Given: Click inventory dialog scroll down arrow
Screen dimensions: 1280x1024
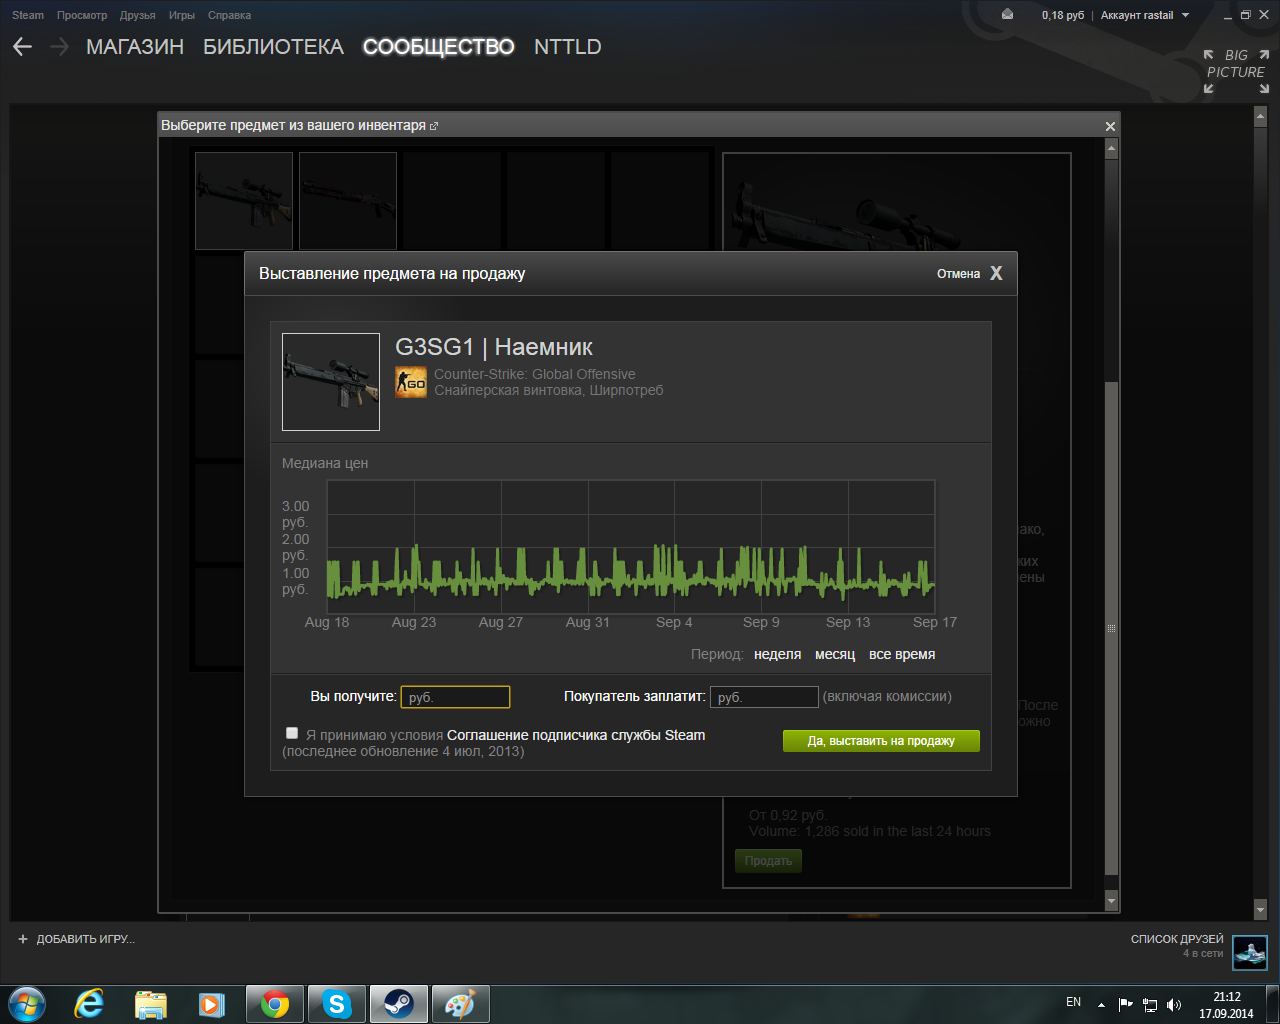Looking at the screenshot, I should tap(1111, 901).
